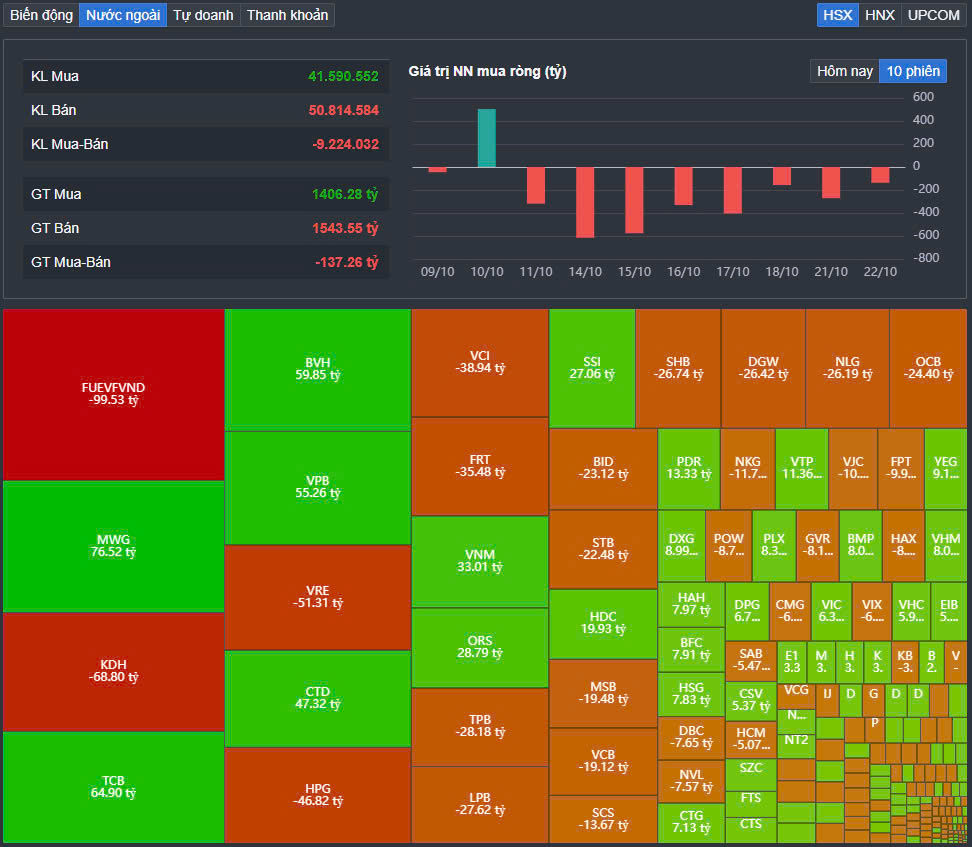Click the KL Mua-Bán value -9.224.032

(345, 144)
